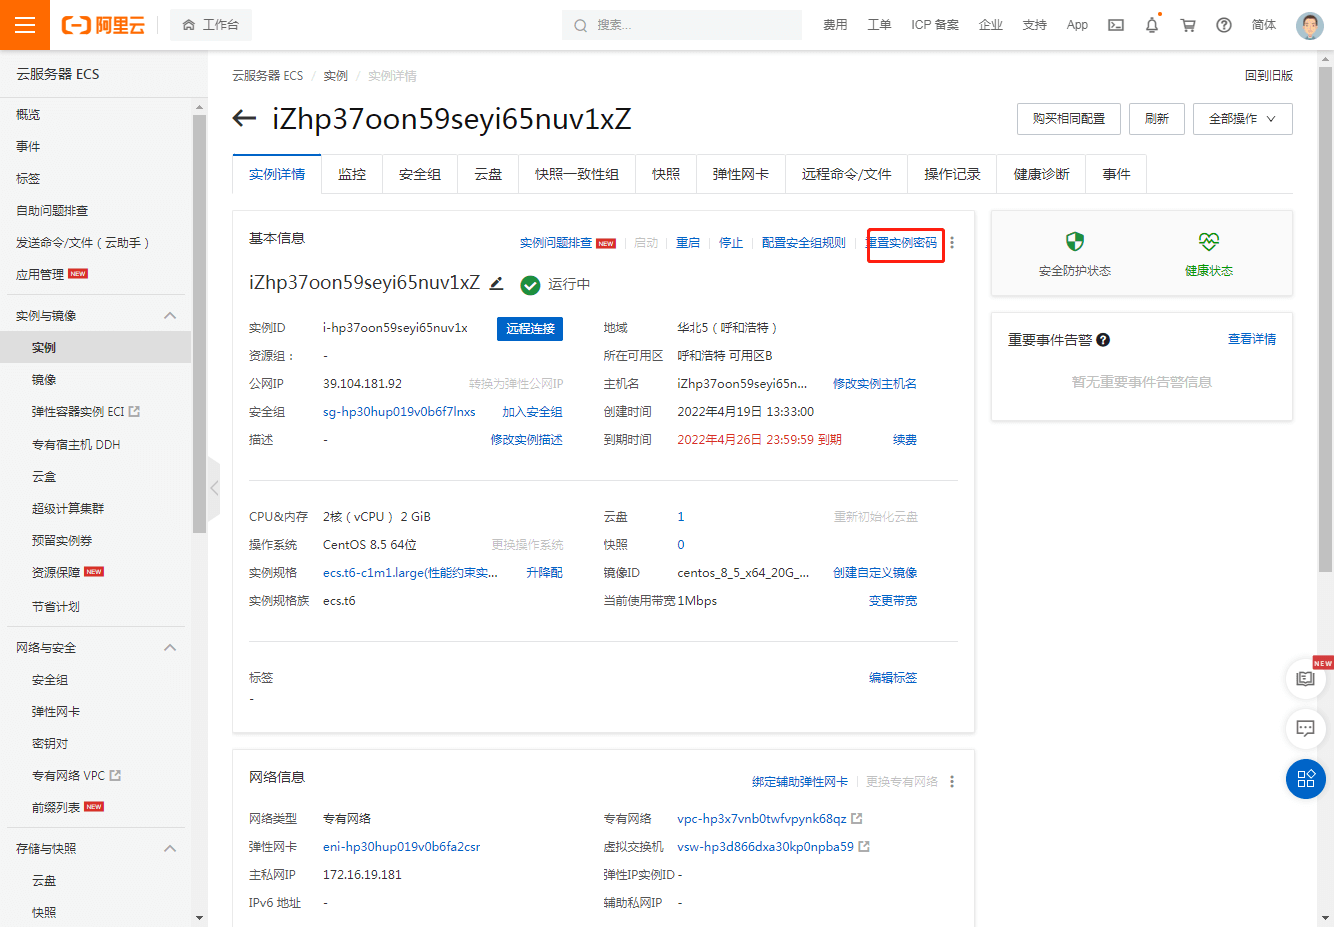Open 费用 top menu
The image size is (1334, 927).
(x=835, y=25)
